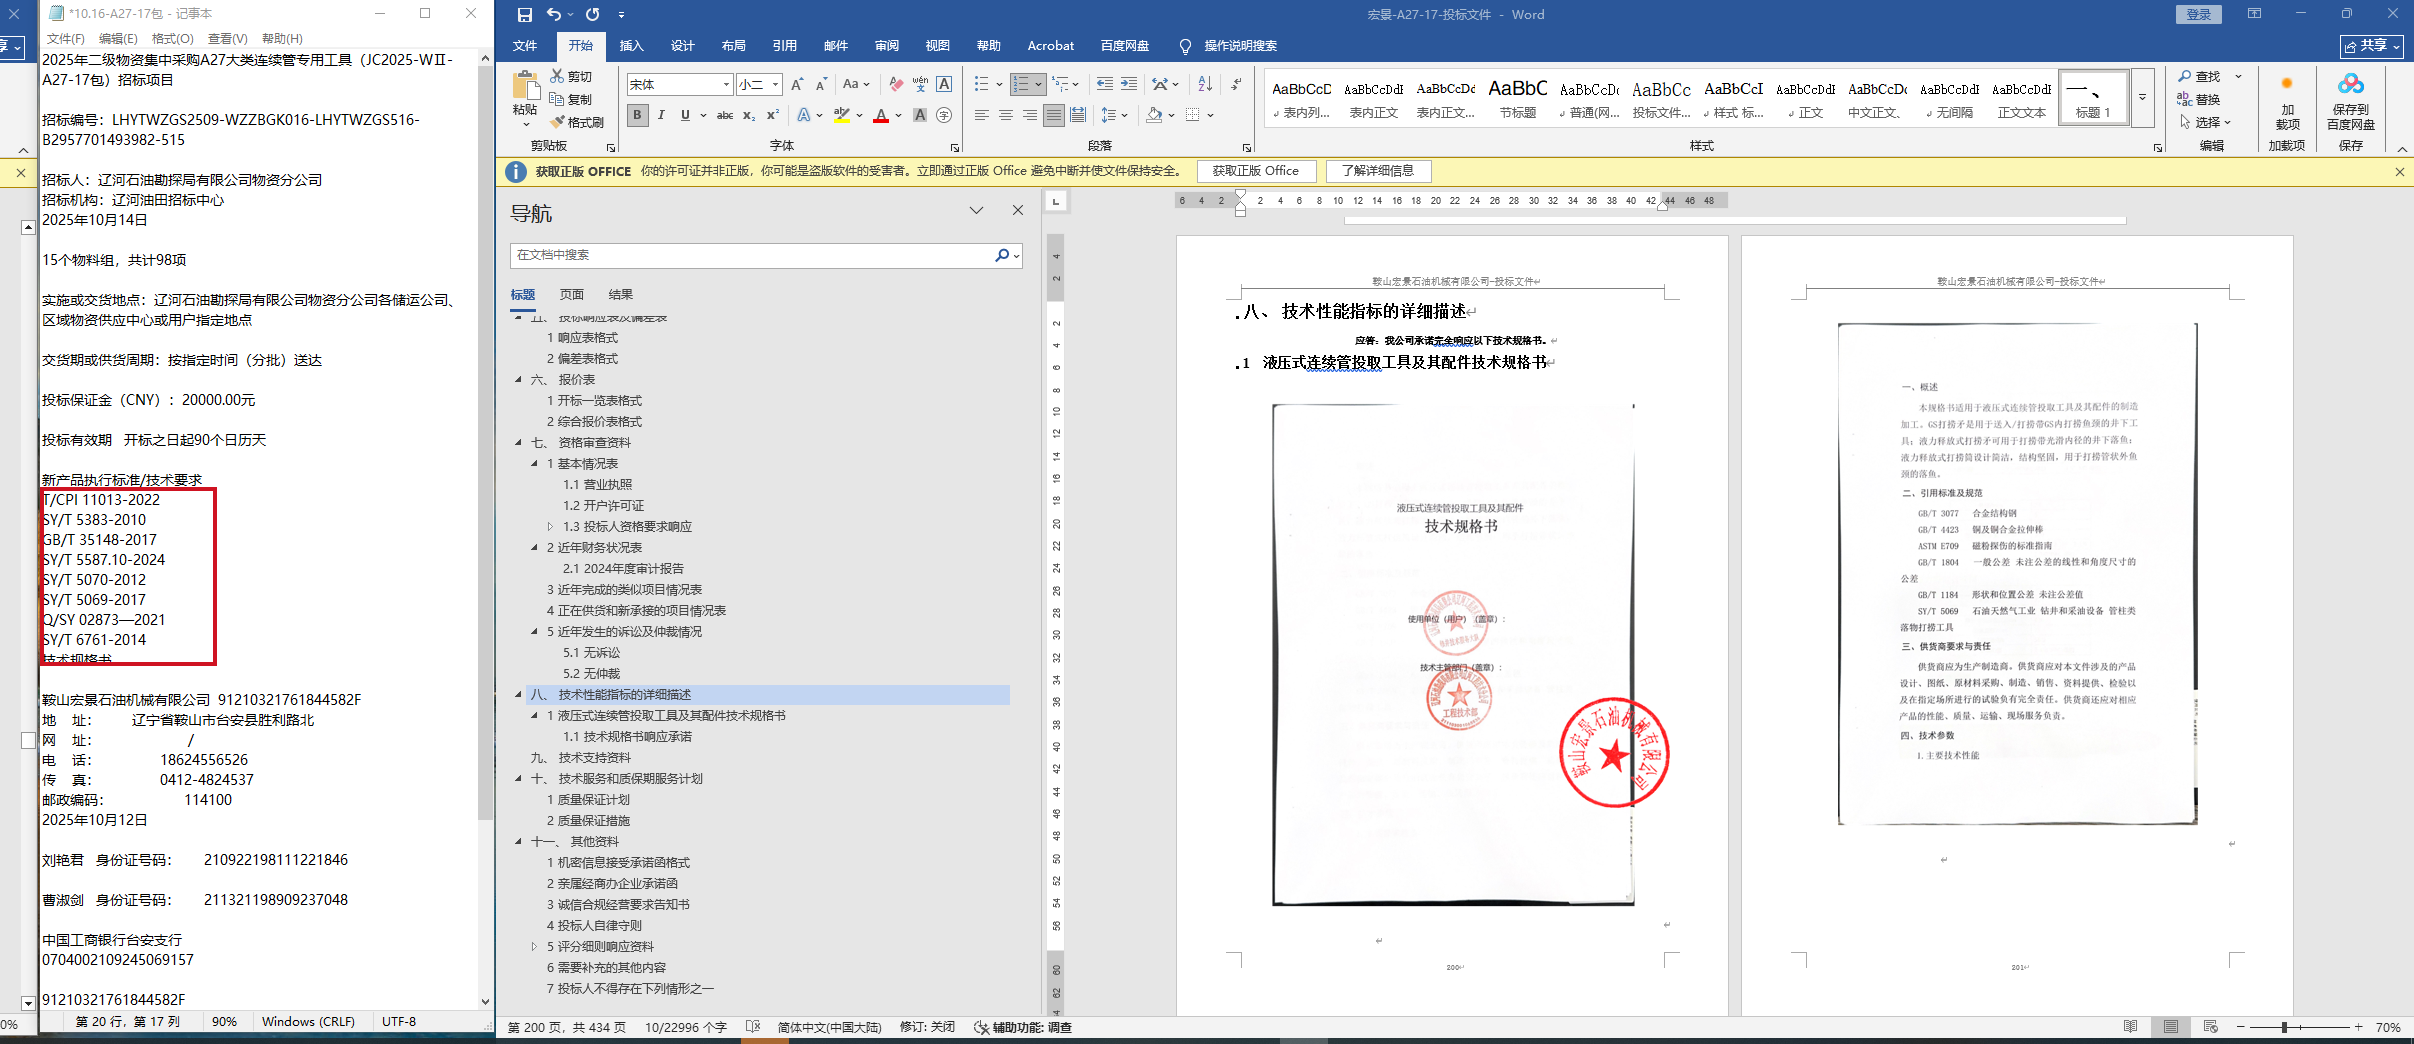
Task: Open the 审阅 ribbon tab
Action: (x=886, y=46)
